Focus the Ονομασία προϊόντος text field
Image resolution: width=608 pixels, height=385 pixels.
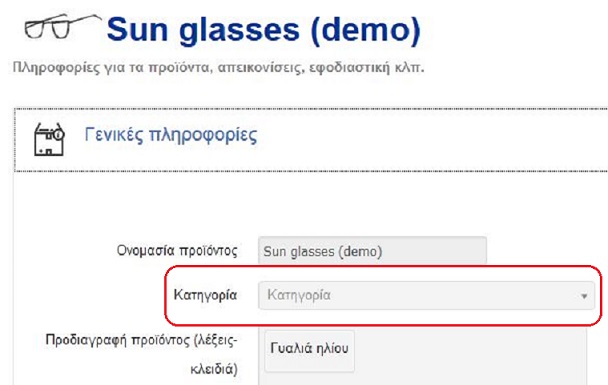(x=372, y=250)
